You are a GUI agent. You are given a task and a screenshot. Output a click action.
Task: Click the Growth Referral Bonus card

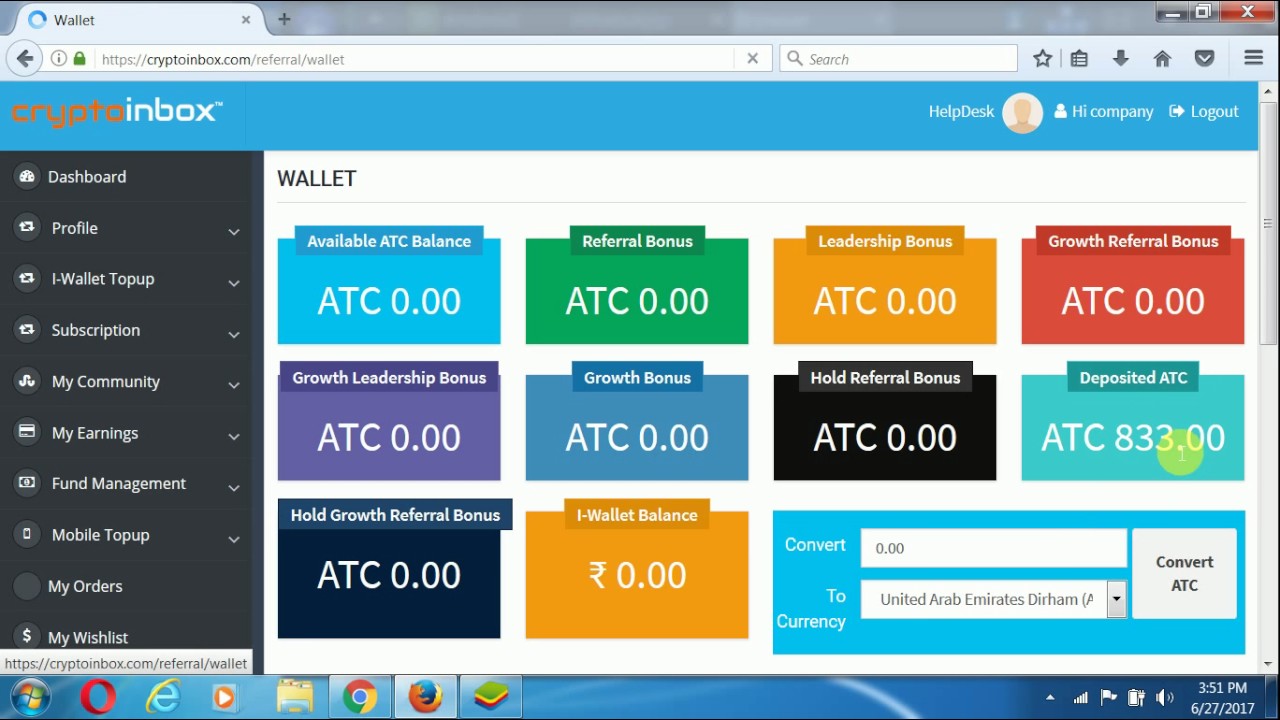tap(1133, 286)
